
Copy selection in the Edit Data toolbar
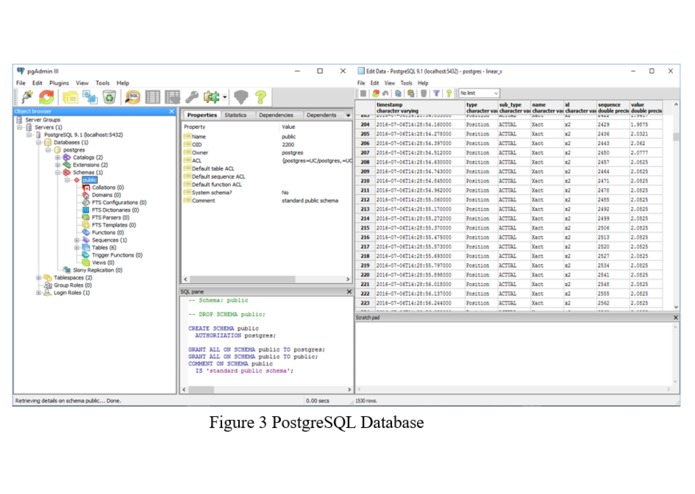click(x=398, y=93)
